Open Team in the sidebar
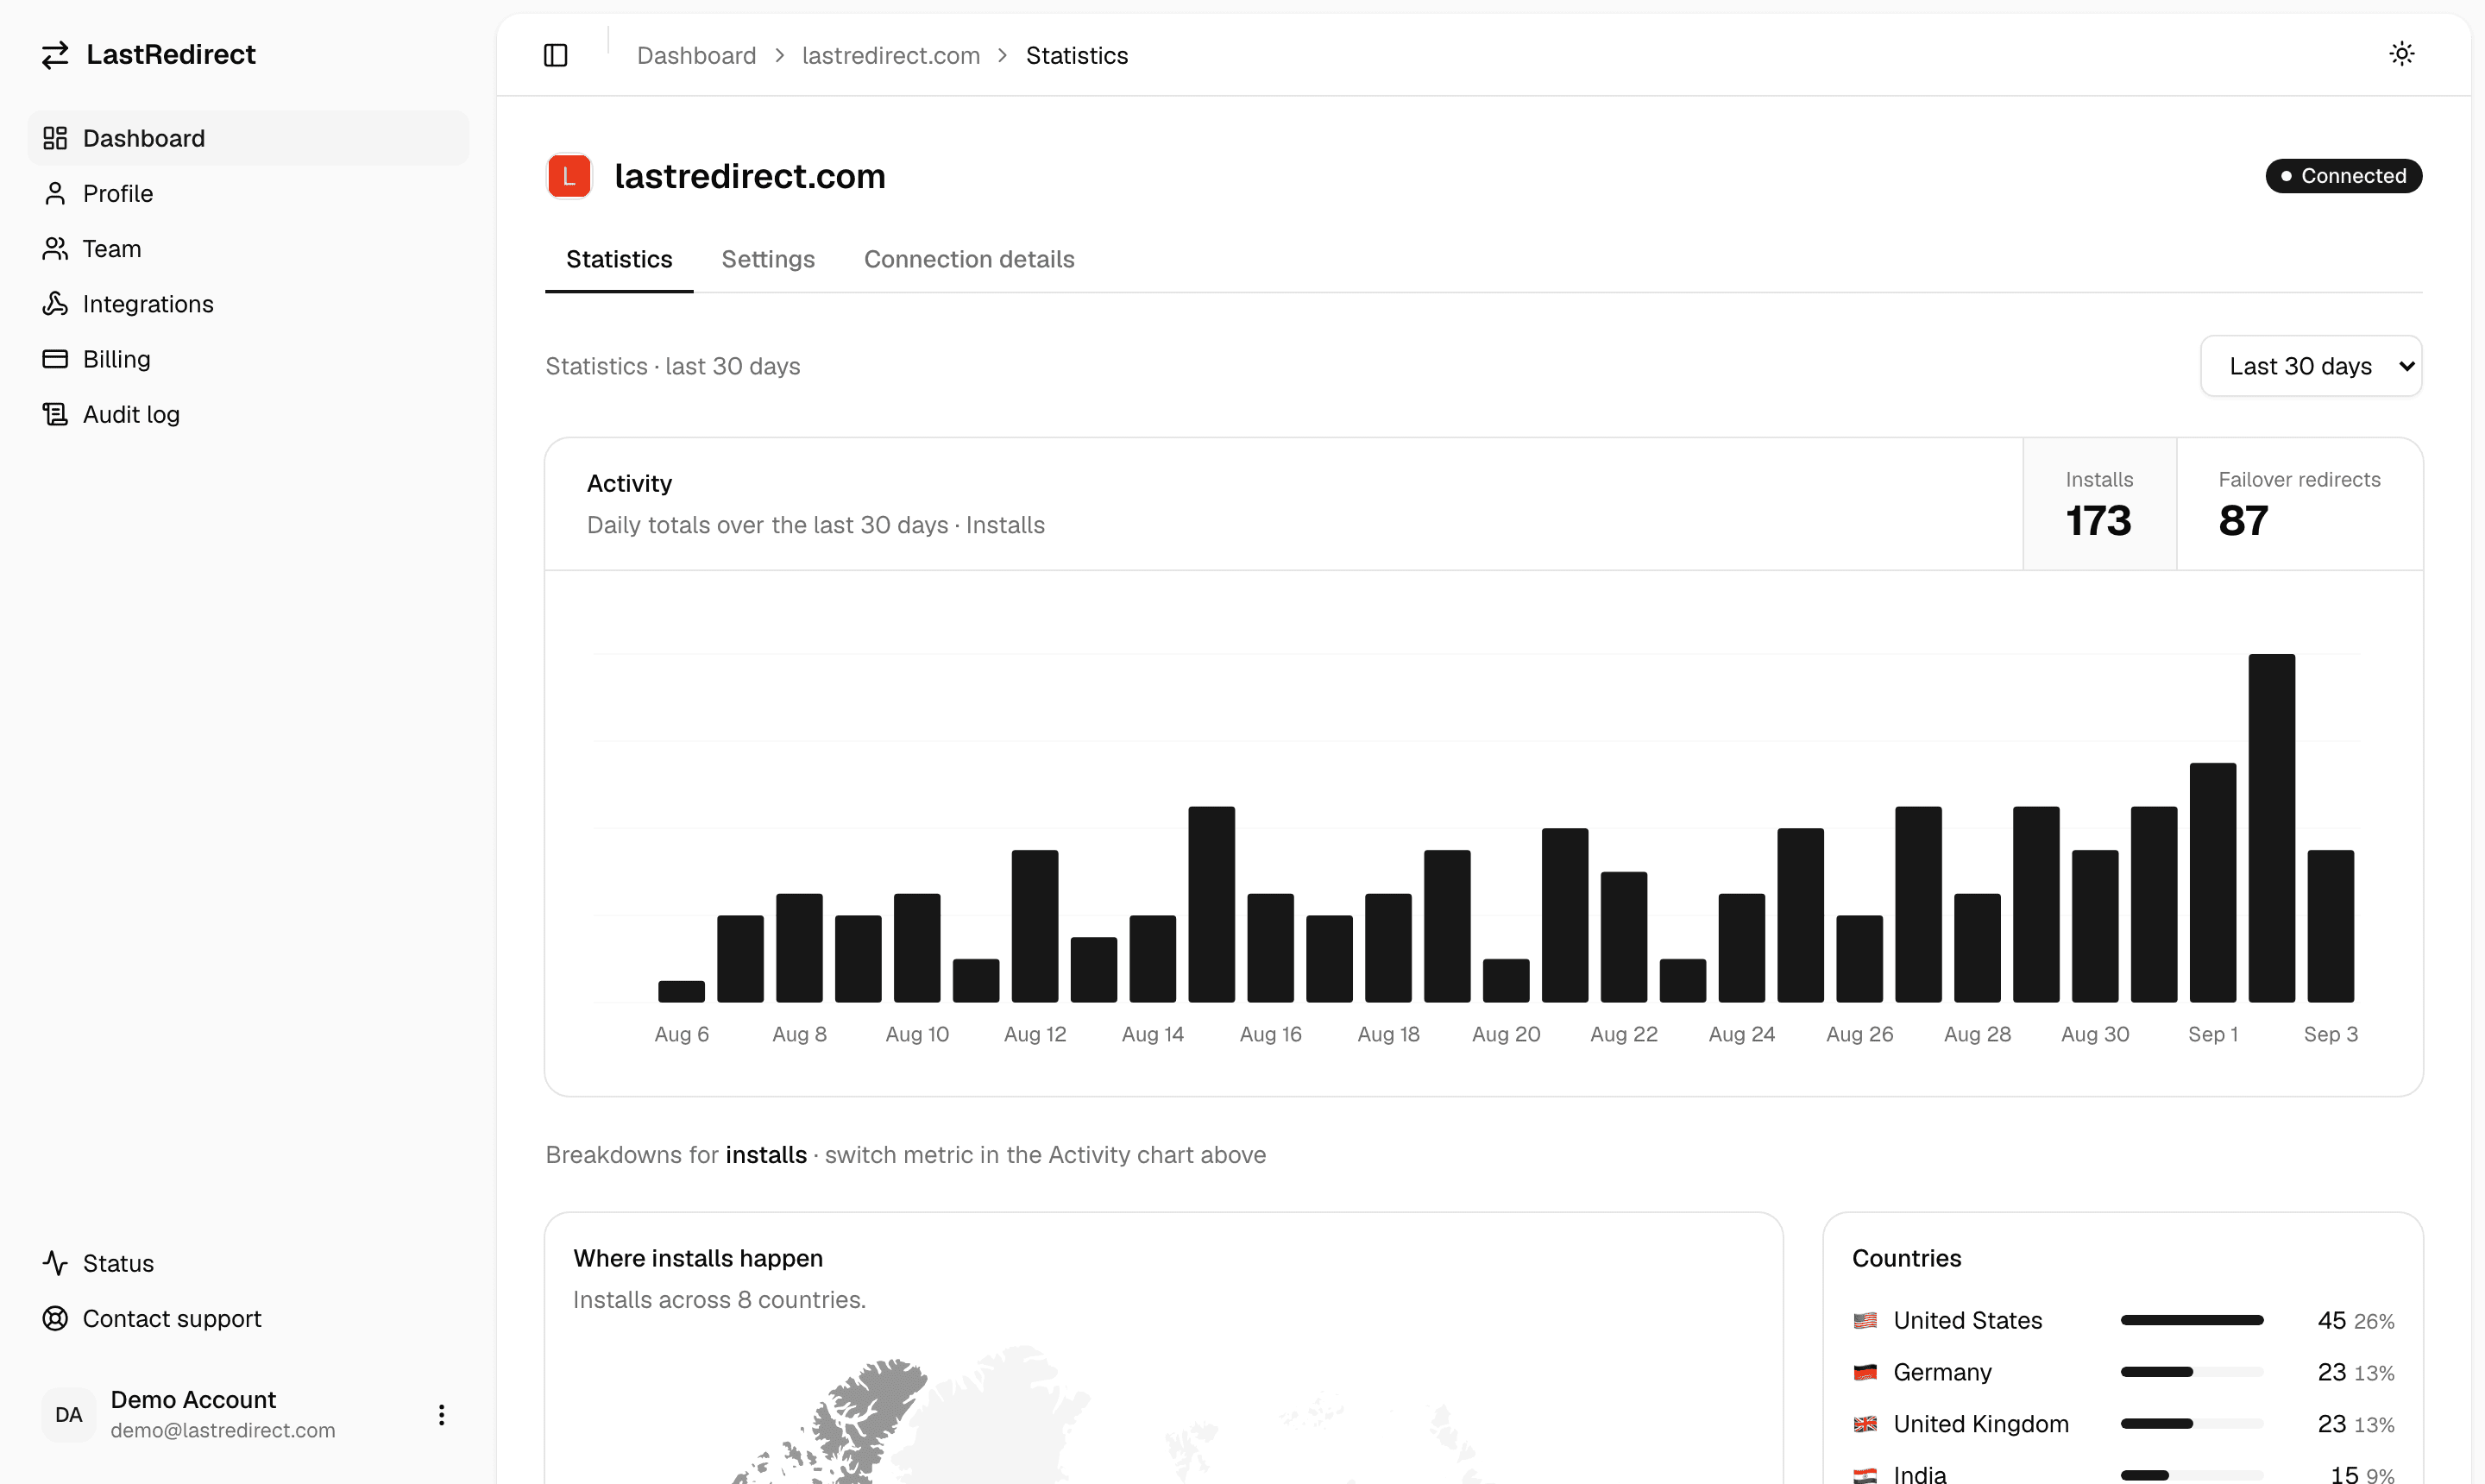The image size is (2485, 1484). (248, 248)
